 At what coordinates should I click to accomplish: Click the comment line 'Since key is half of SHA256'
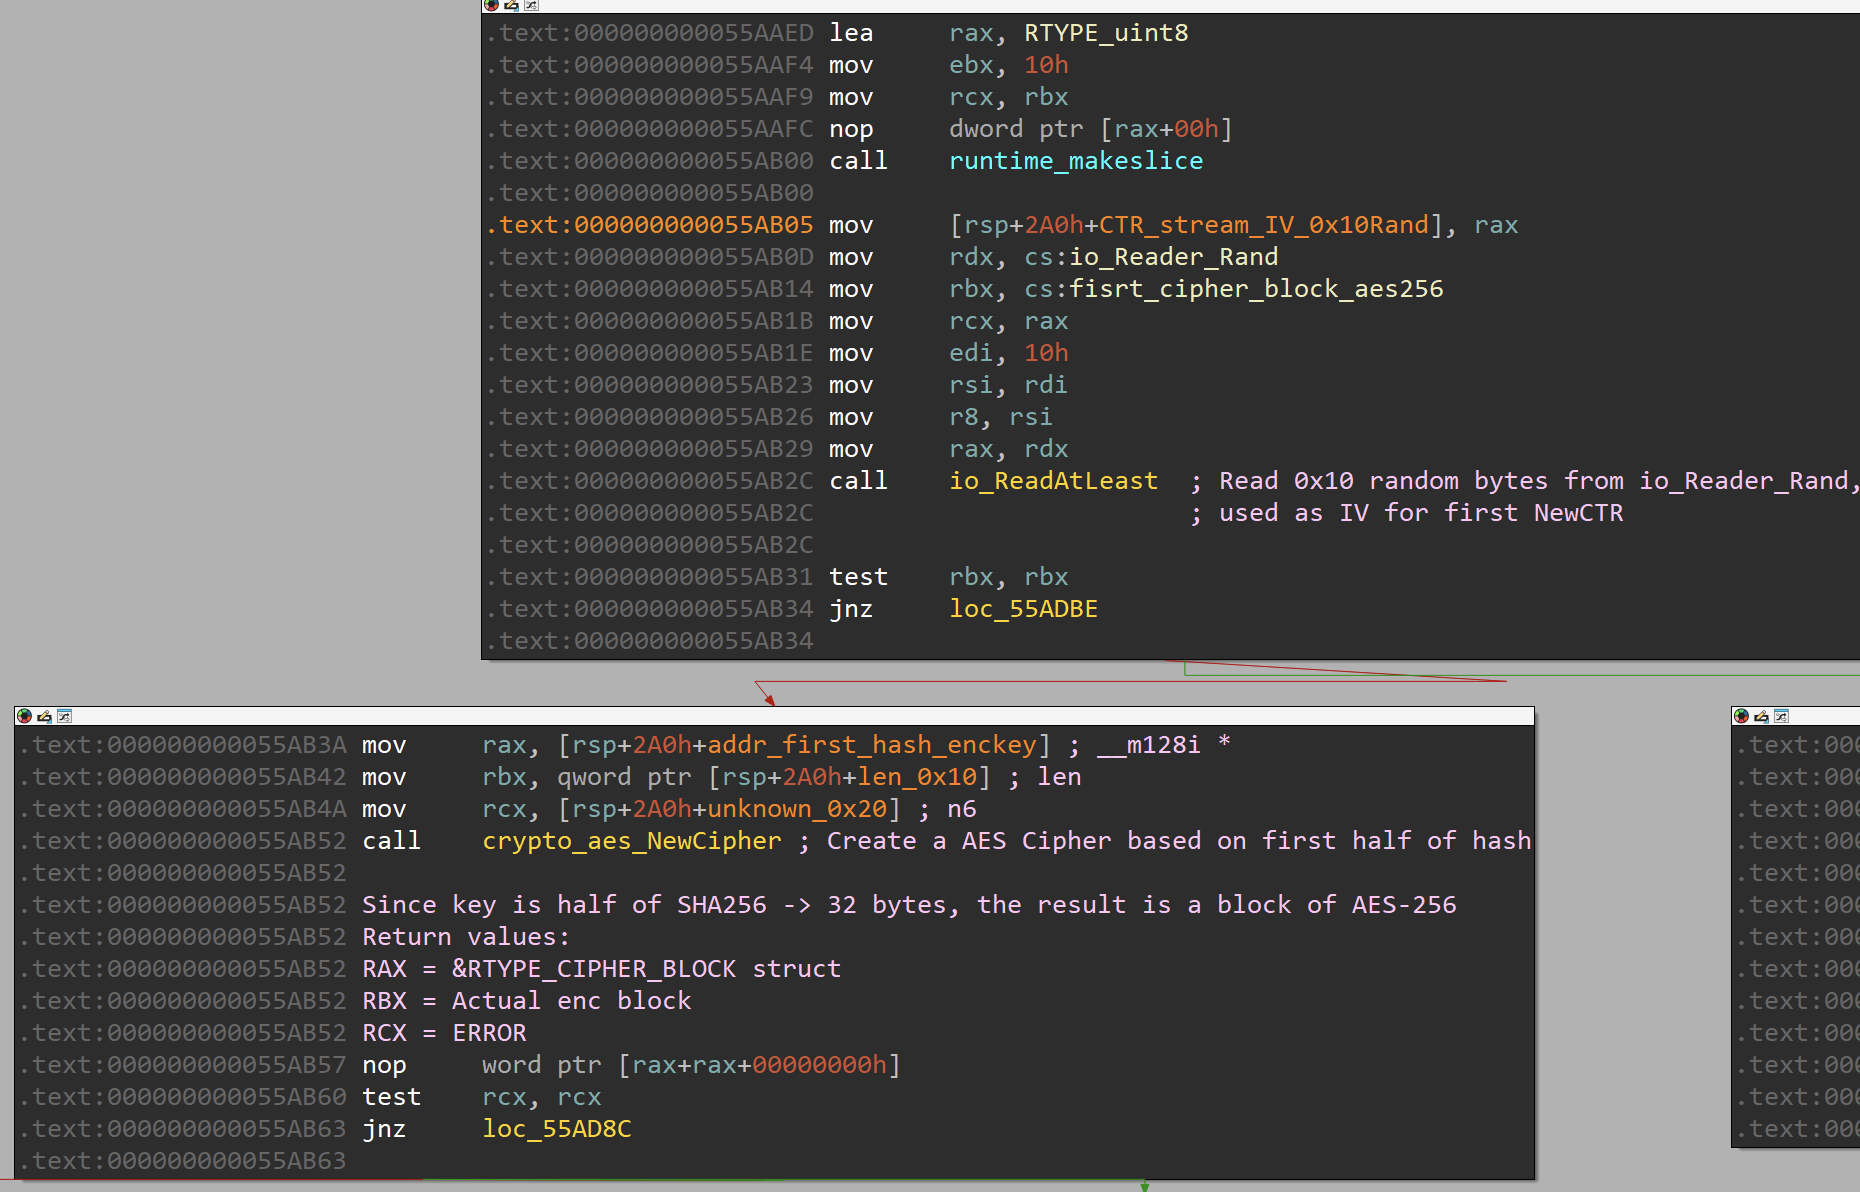(x=909, y=905)
